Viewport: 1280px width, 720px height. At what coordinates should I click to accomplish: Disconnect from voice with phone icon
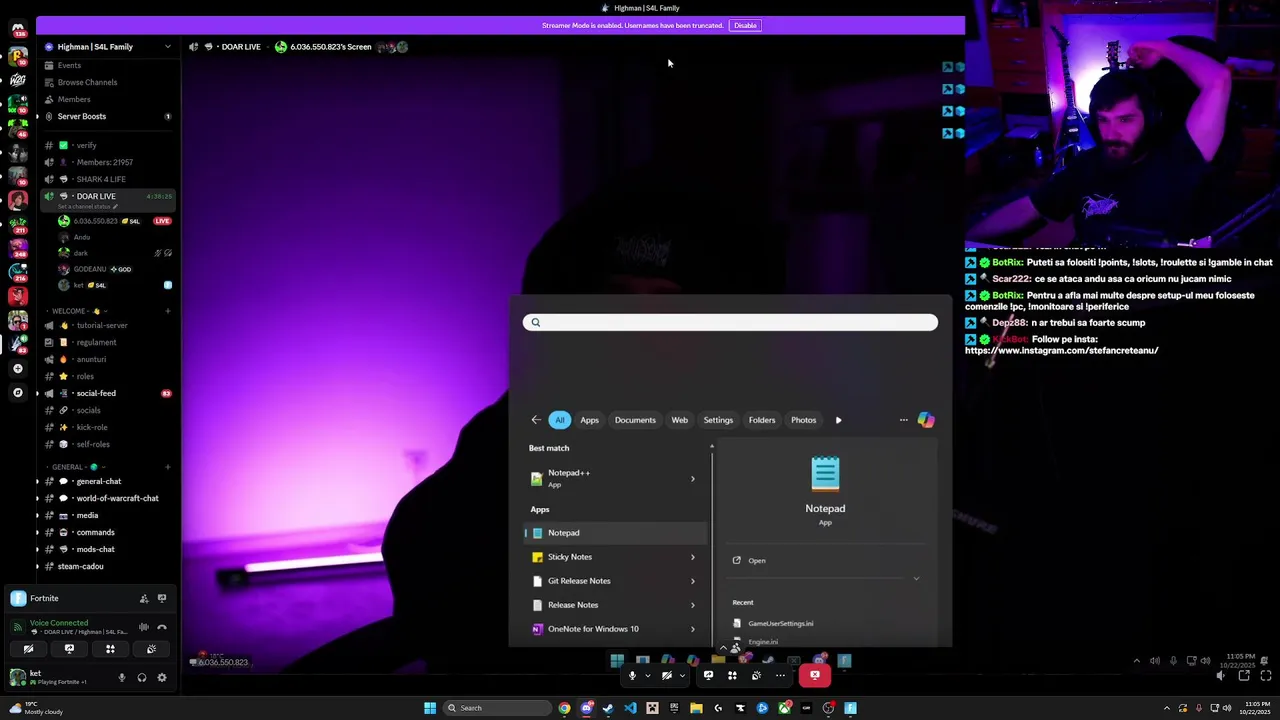pyautogui.click(x=162, y=627)
